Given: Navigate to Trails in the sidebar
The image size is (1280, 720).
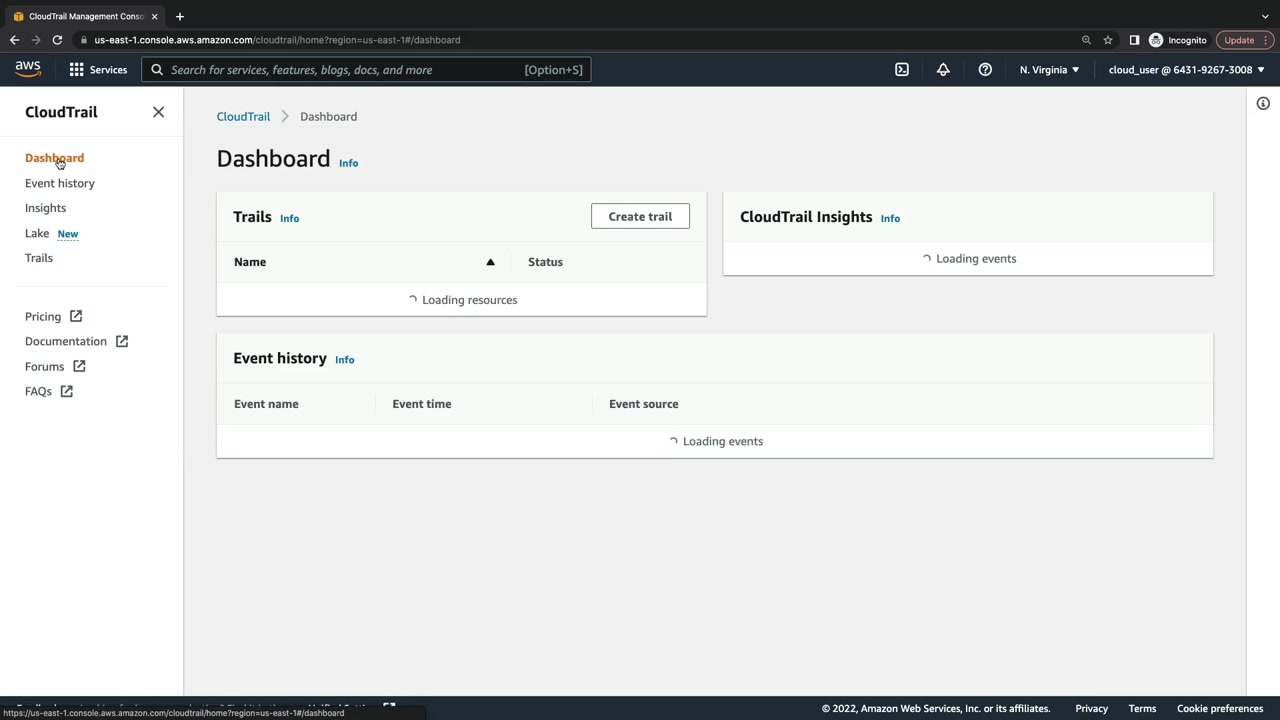Looking at the screenshot, I should [39, 258].
